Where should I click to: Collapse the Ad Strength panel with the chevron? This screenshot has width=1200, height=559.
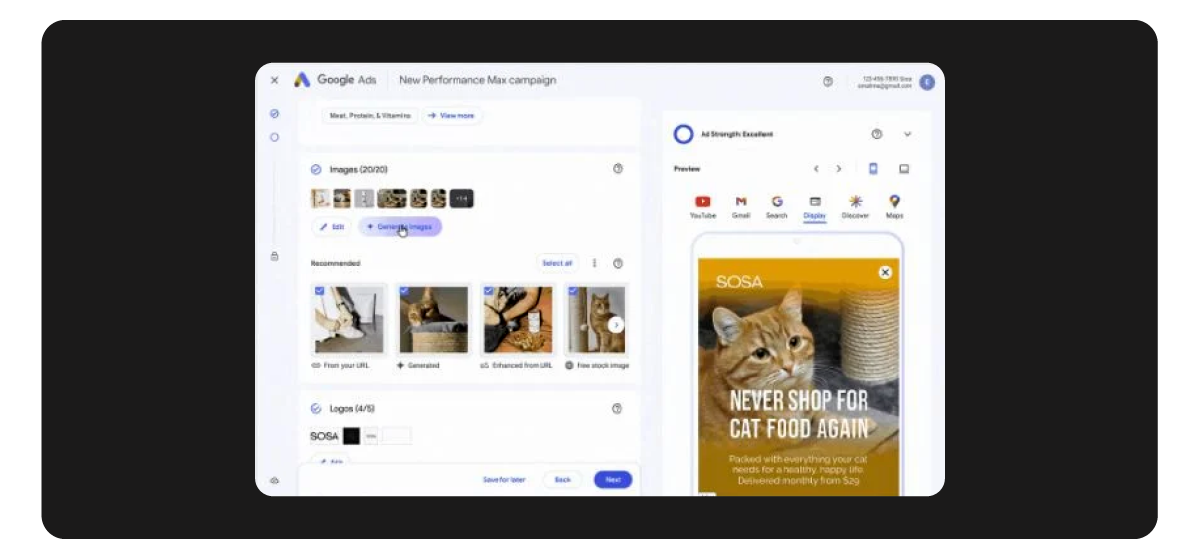[908, 134]
